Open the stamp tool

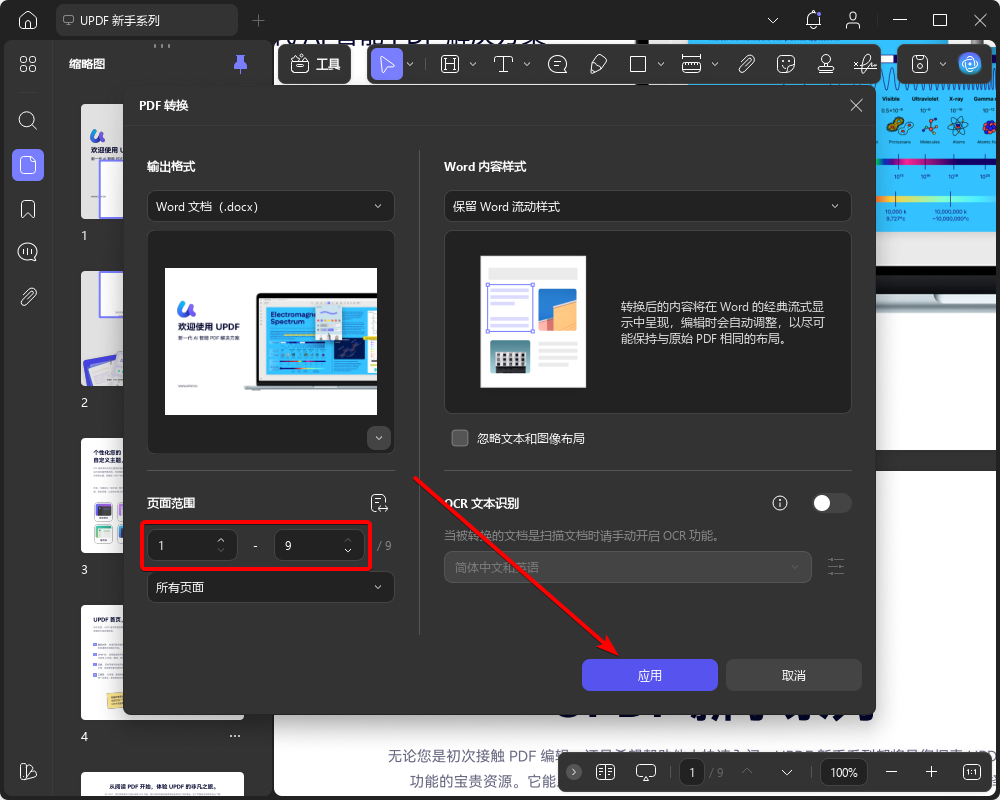click(826, 64)
